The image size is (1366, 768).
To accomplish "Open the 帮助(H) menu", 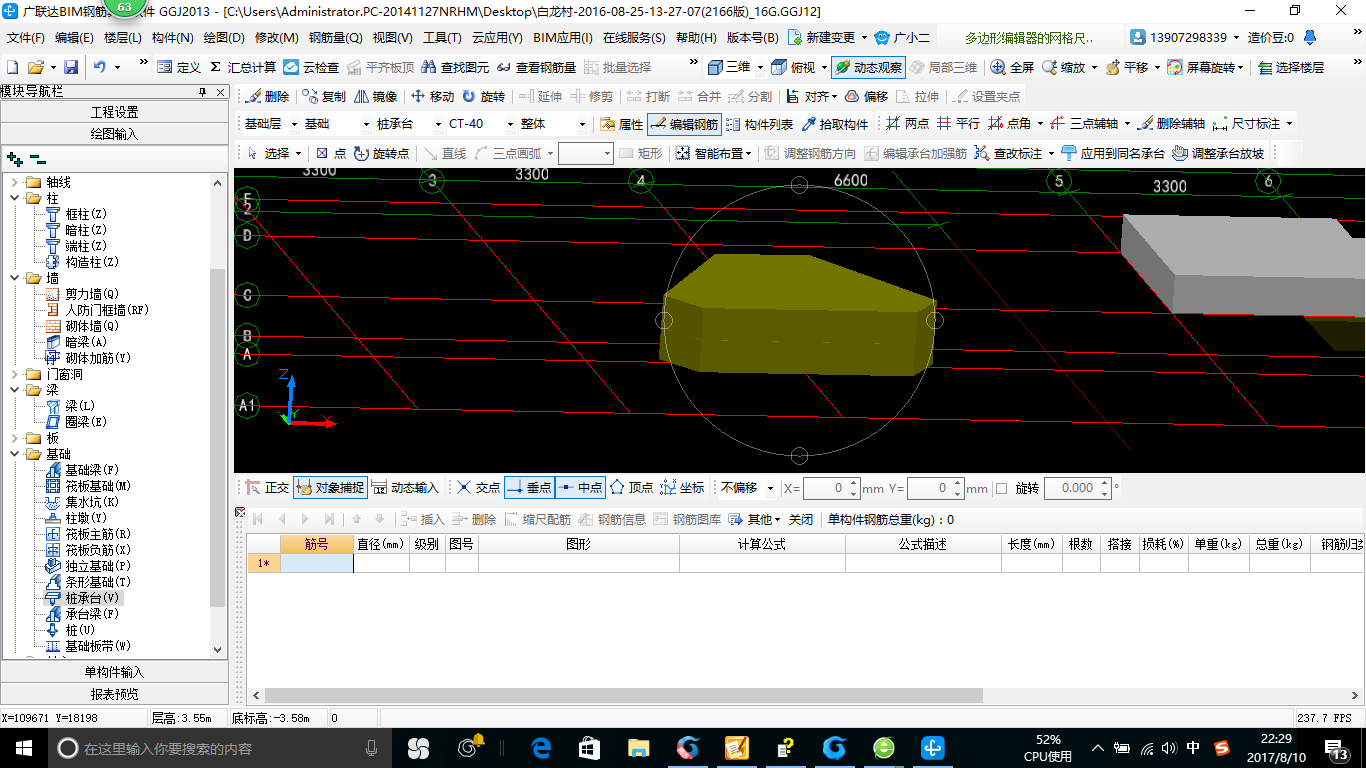I will [x=696, y=38].
